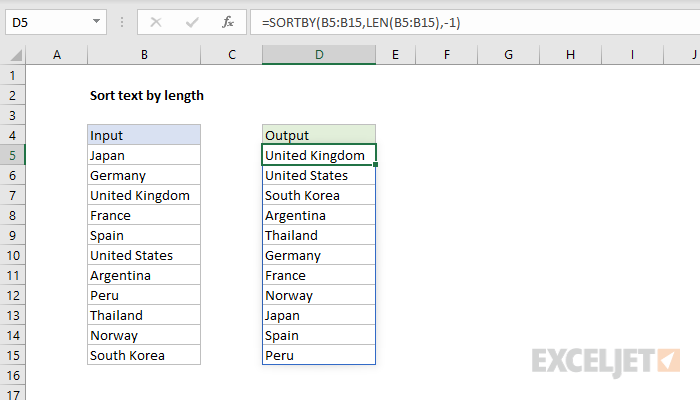Select input cell 'South Korea' in column B
This screenshot has height=400, width=700.
144,355
